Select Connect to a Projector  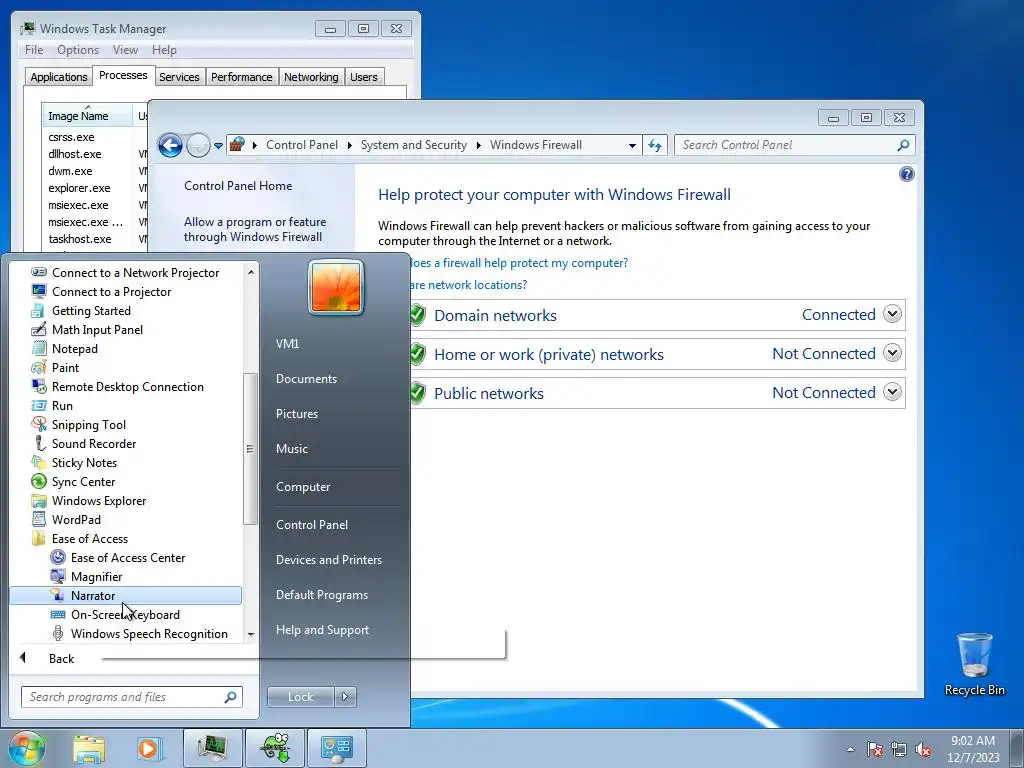click(x=111, y=292)
